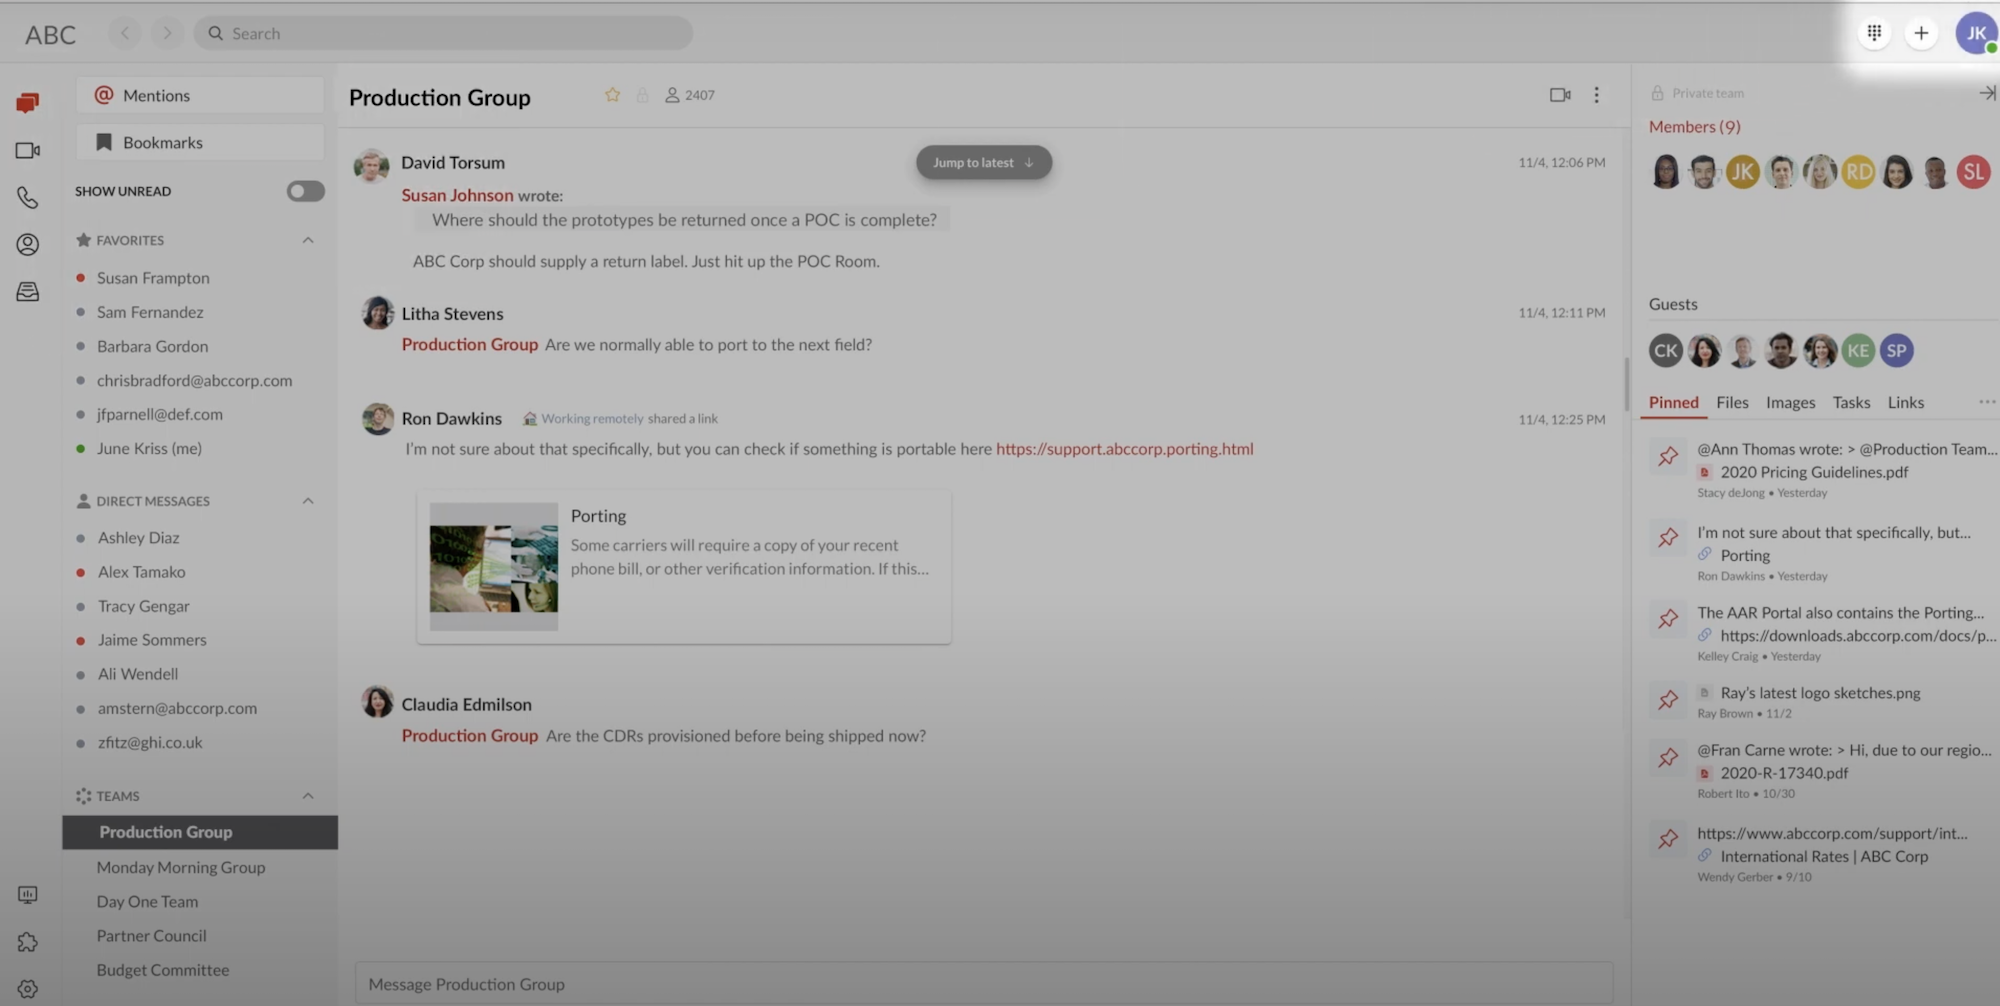Unpin Ray's latest logo sketches.png
The image size is (2000, 1006).
(1668, 700)
